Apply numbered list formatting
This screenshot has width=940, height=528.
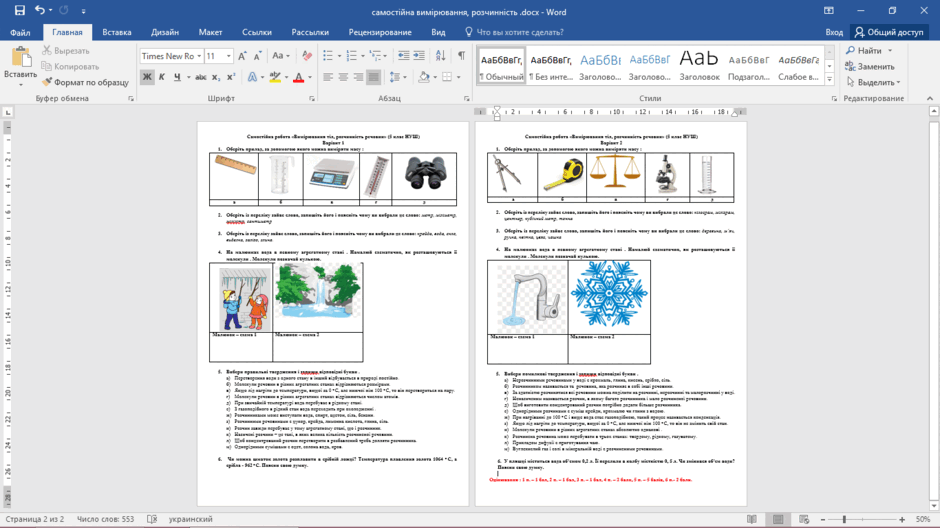(x=351, y=56)
